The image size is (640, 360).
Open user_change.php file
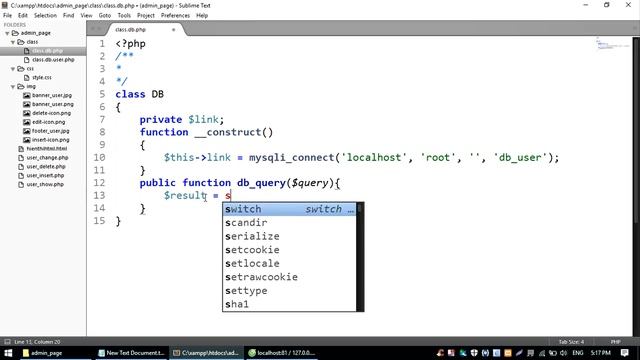tap(47, 158)
